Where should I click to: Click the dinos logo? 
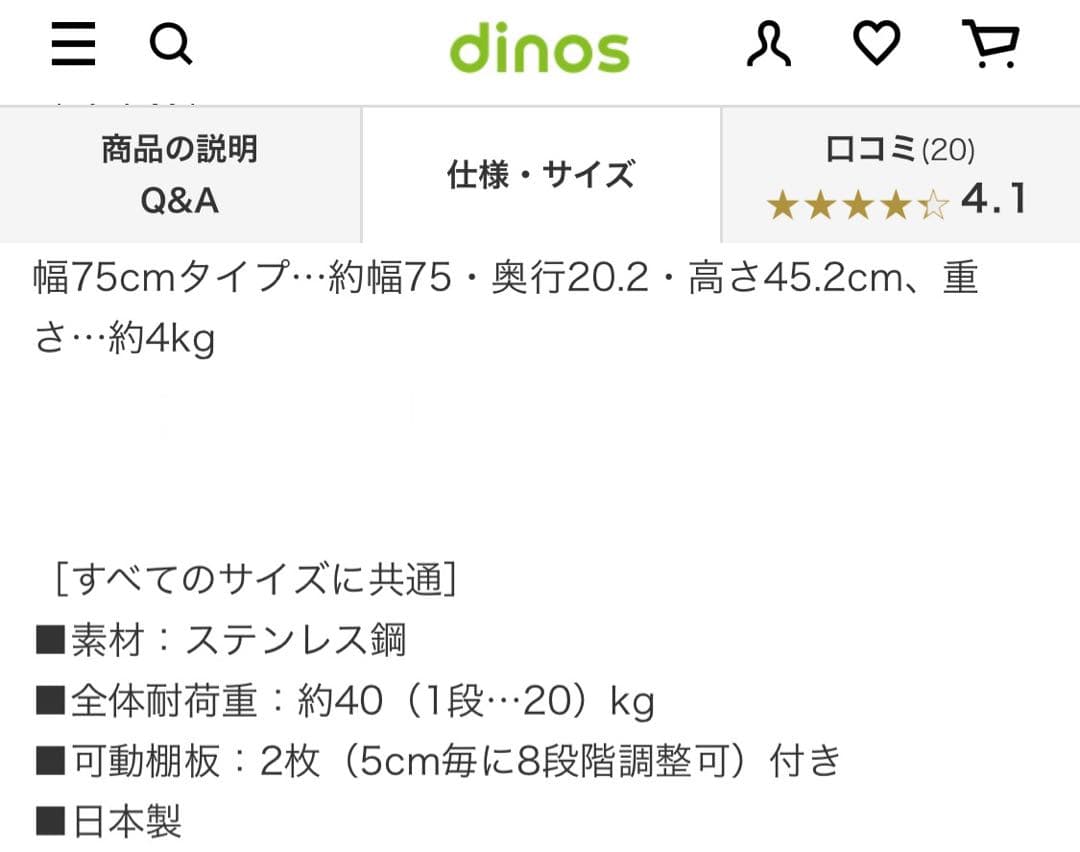pyautogui.click(x=540, y=46)
